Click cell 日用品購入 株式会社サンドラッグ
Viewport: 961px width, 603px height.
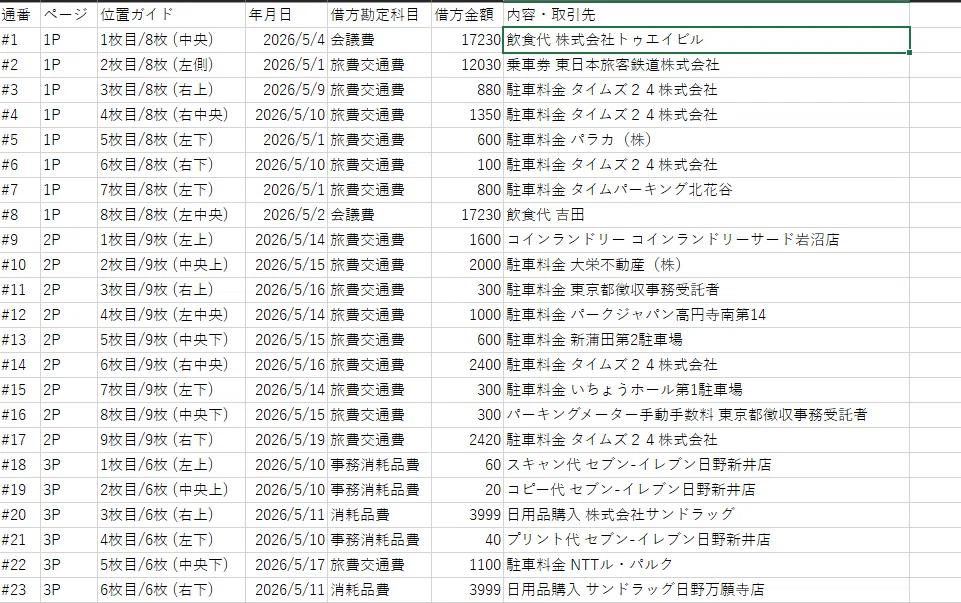tap(706, 515)
